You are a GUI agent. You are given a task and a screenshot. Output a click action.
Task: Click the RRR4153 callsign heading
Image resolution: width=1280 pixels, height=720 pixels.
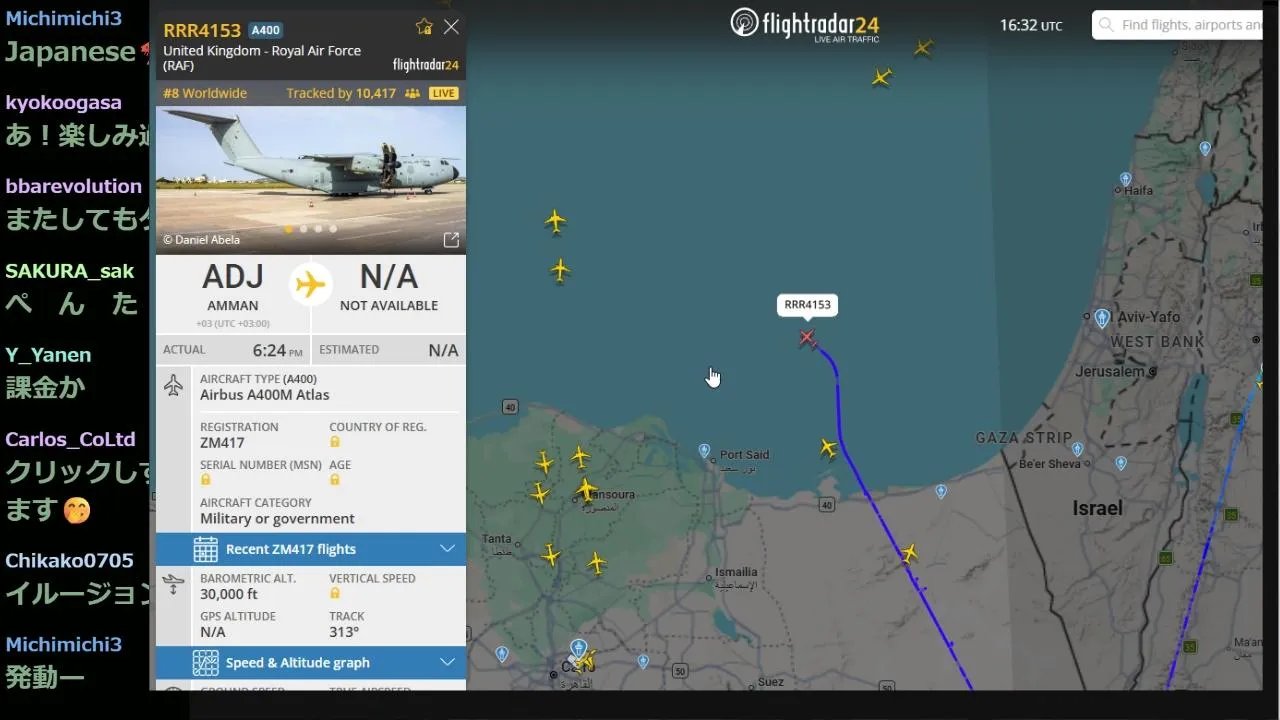202,30
